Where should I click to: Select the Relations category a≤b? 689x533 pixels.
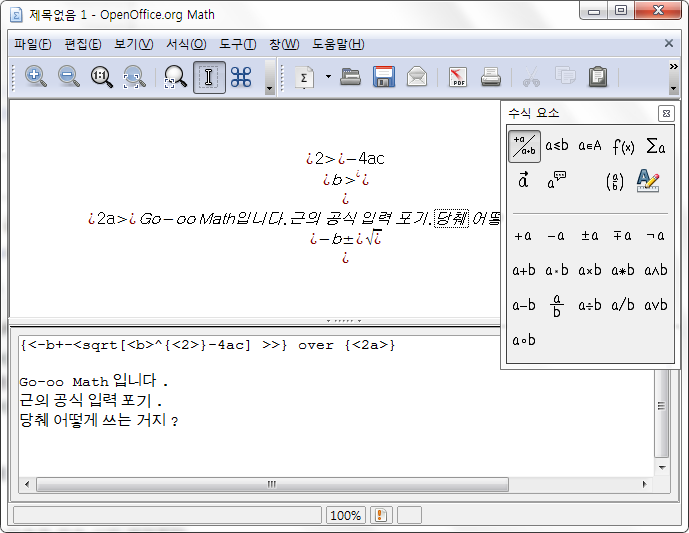click(557, 146)
